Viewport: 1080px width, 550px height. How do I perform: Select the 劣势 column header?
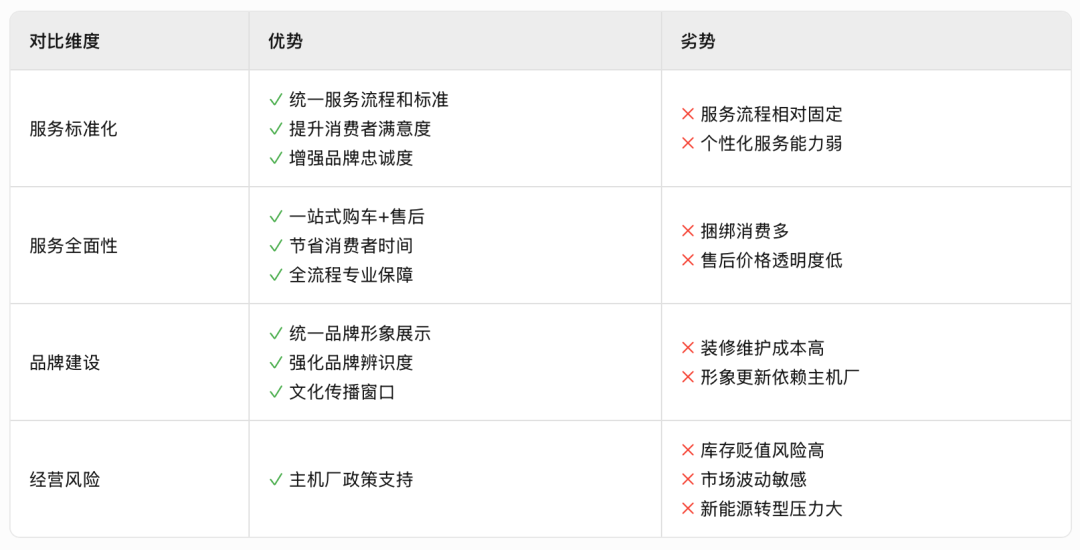[x=698, y=41]
